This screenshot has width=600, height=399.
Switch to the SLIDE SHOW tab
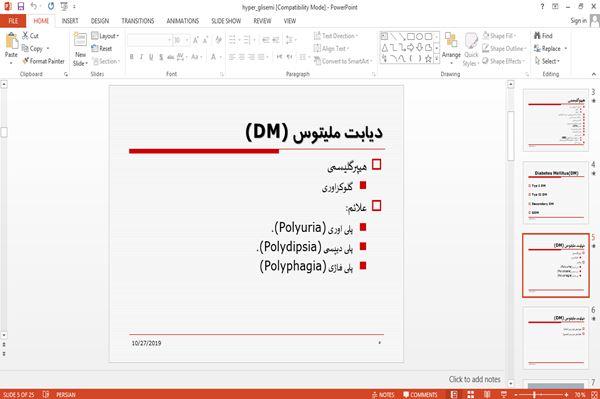(x=226, y=21)
